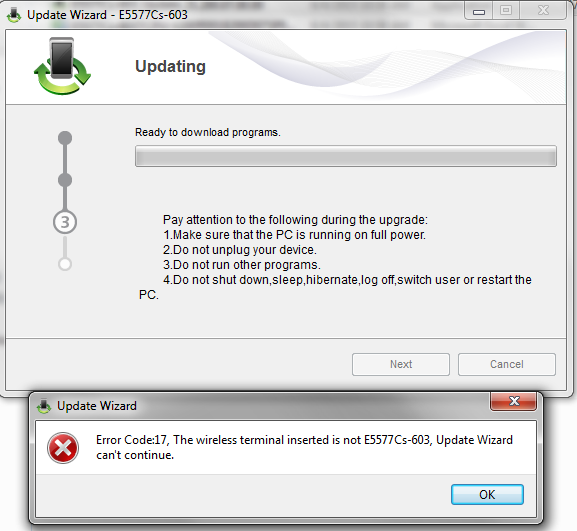Click the first step dot in tracker
577x531 pixels.
coord(65,138)
